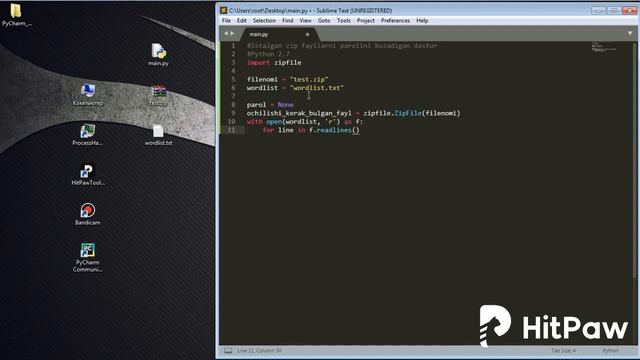
Task: Click Line 11 Column status text
Action: pyautogui.click(x=259, y=351)
